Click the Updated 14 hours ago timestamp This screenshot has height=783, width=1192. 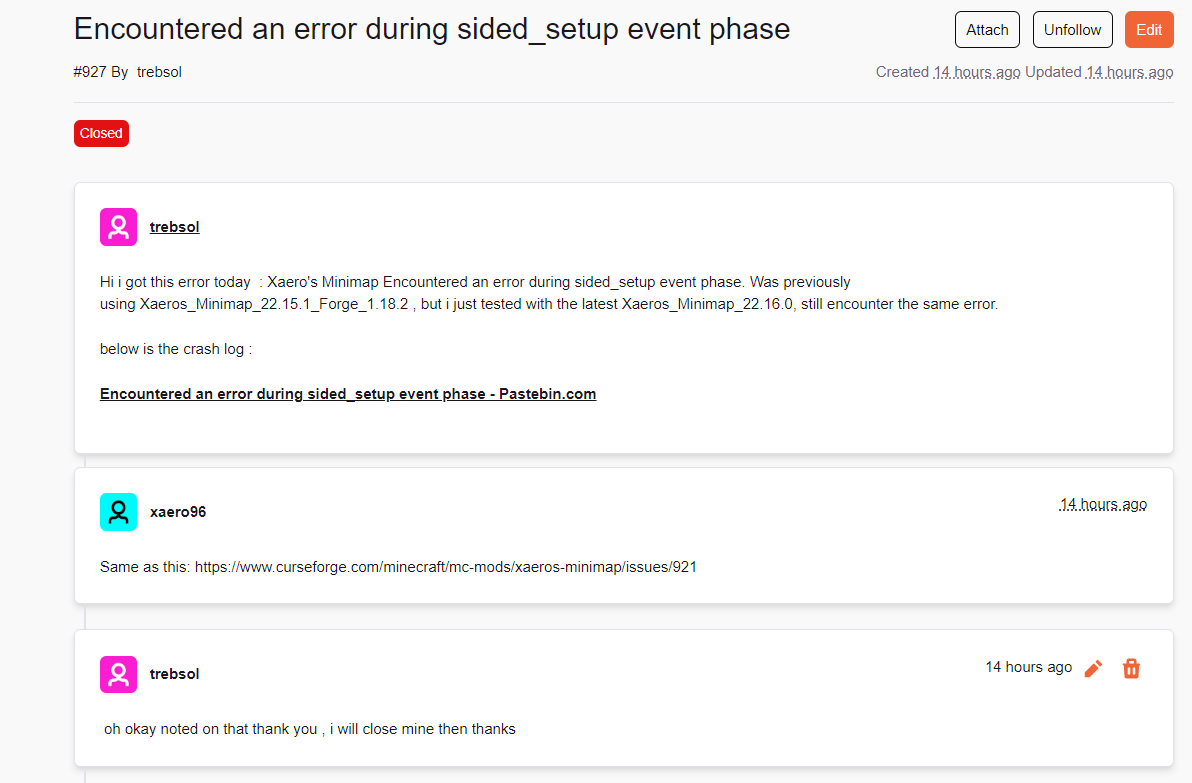click(1130, 72)
